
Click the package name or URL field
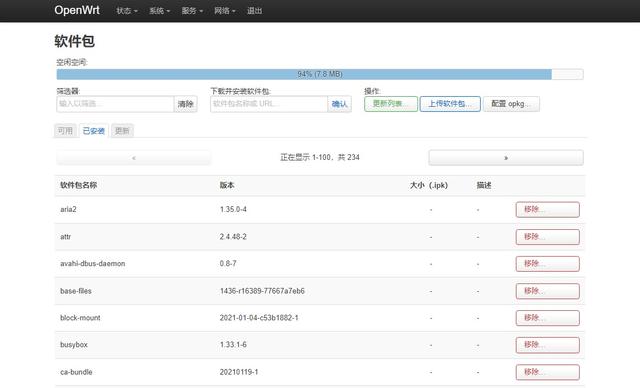[269, 104]
